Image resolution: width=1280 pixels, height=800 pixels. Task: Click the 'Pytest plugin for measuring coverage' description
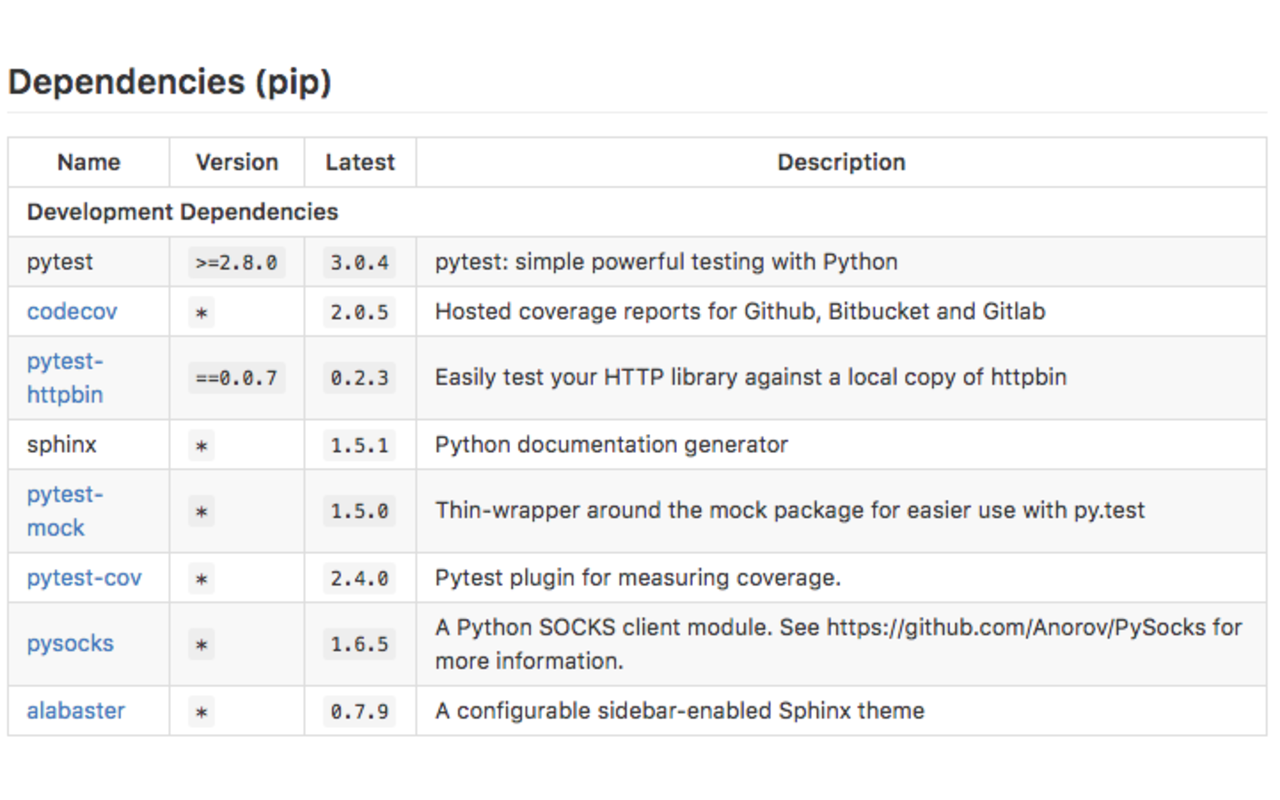click(638, 578)
